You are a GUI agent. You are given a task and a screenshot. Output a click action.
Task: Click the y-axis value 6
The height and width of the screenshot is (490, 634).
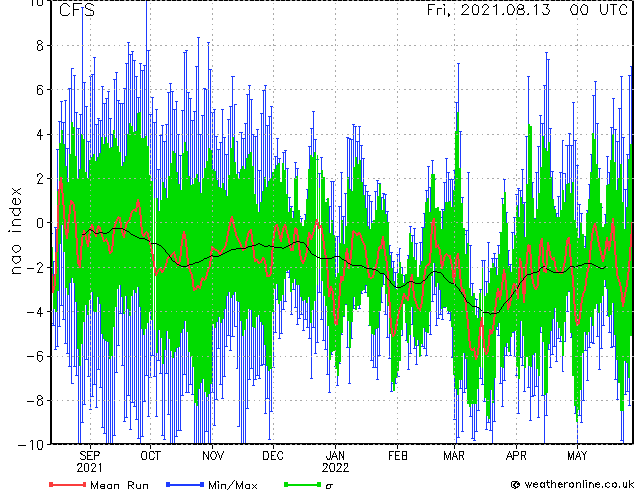pyautogui.click(x=40, y=90)
